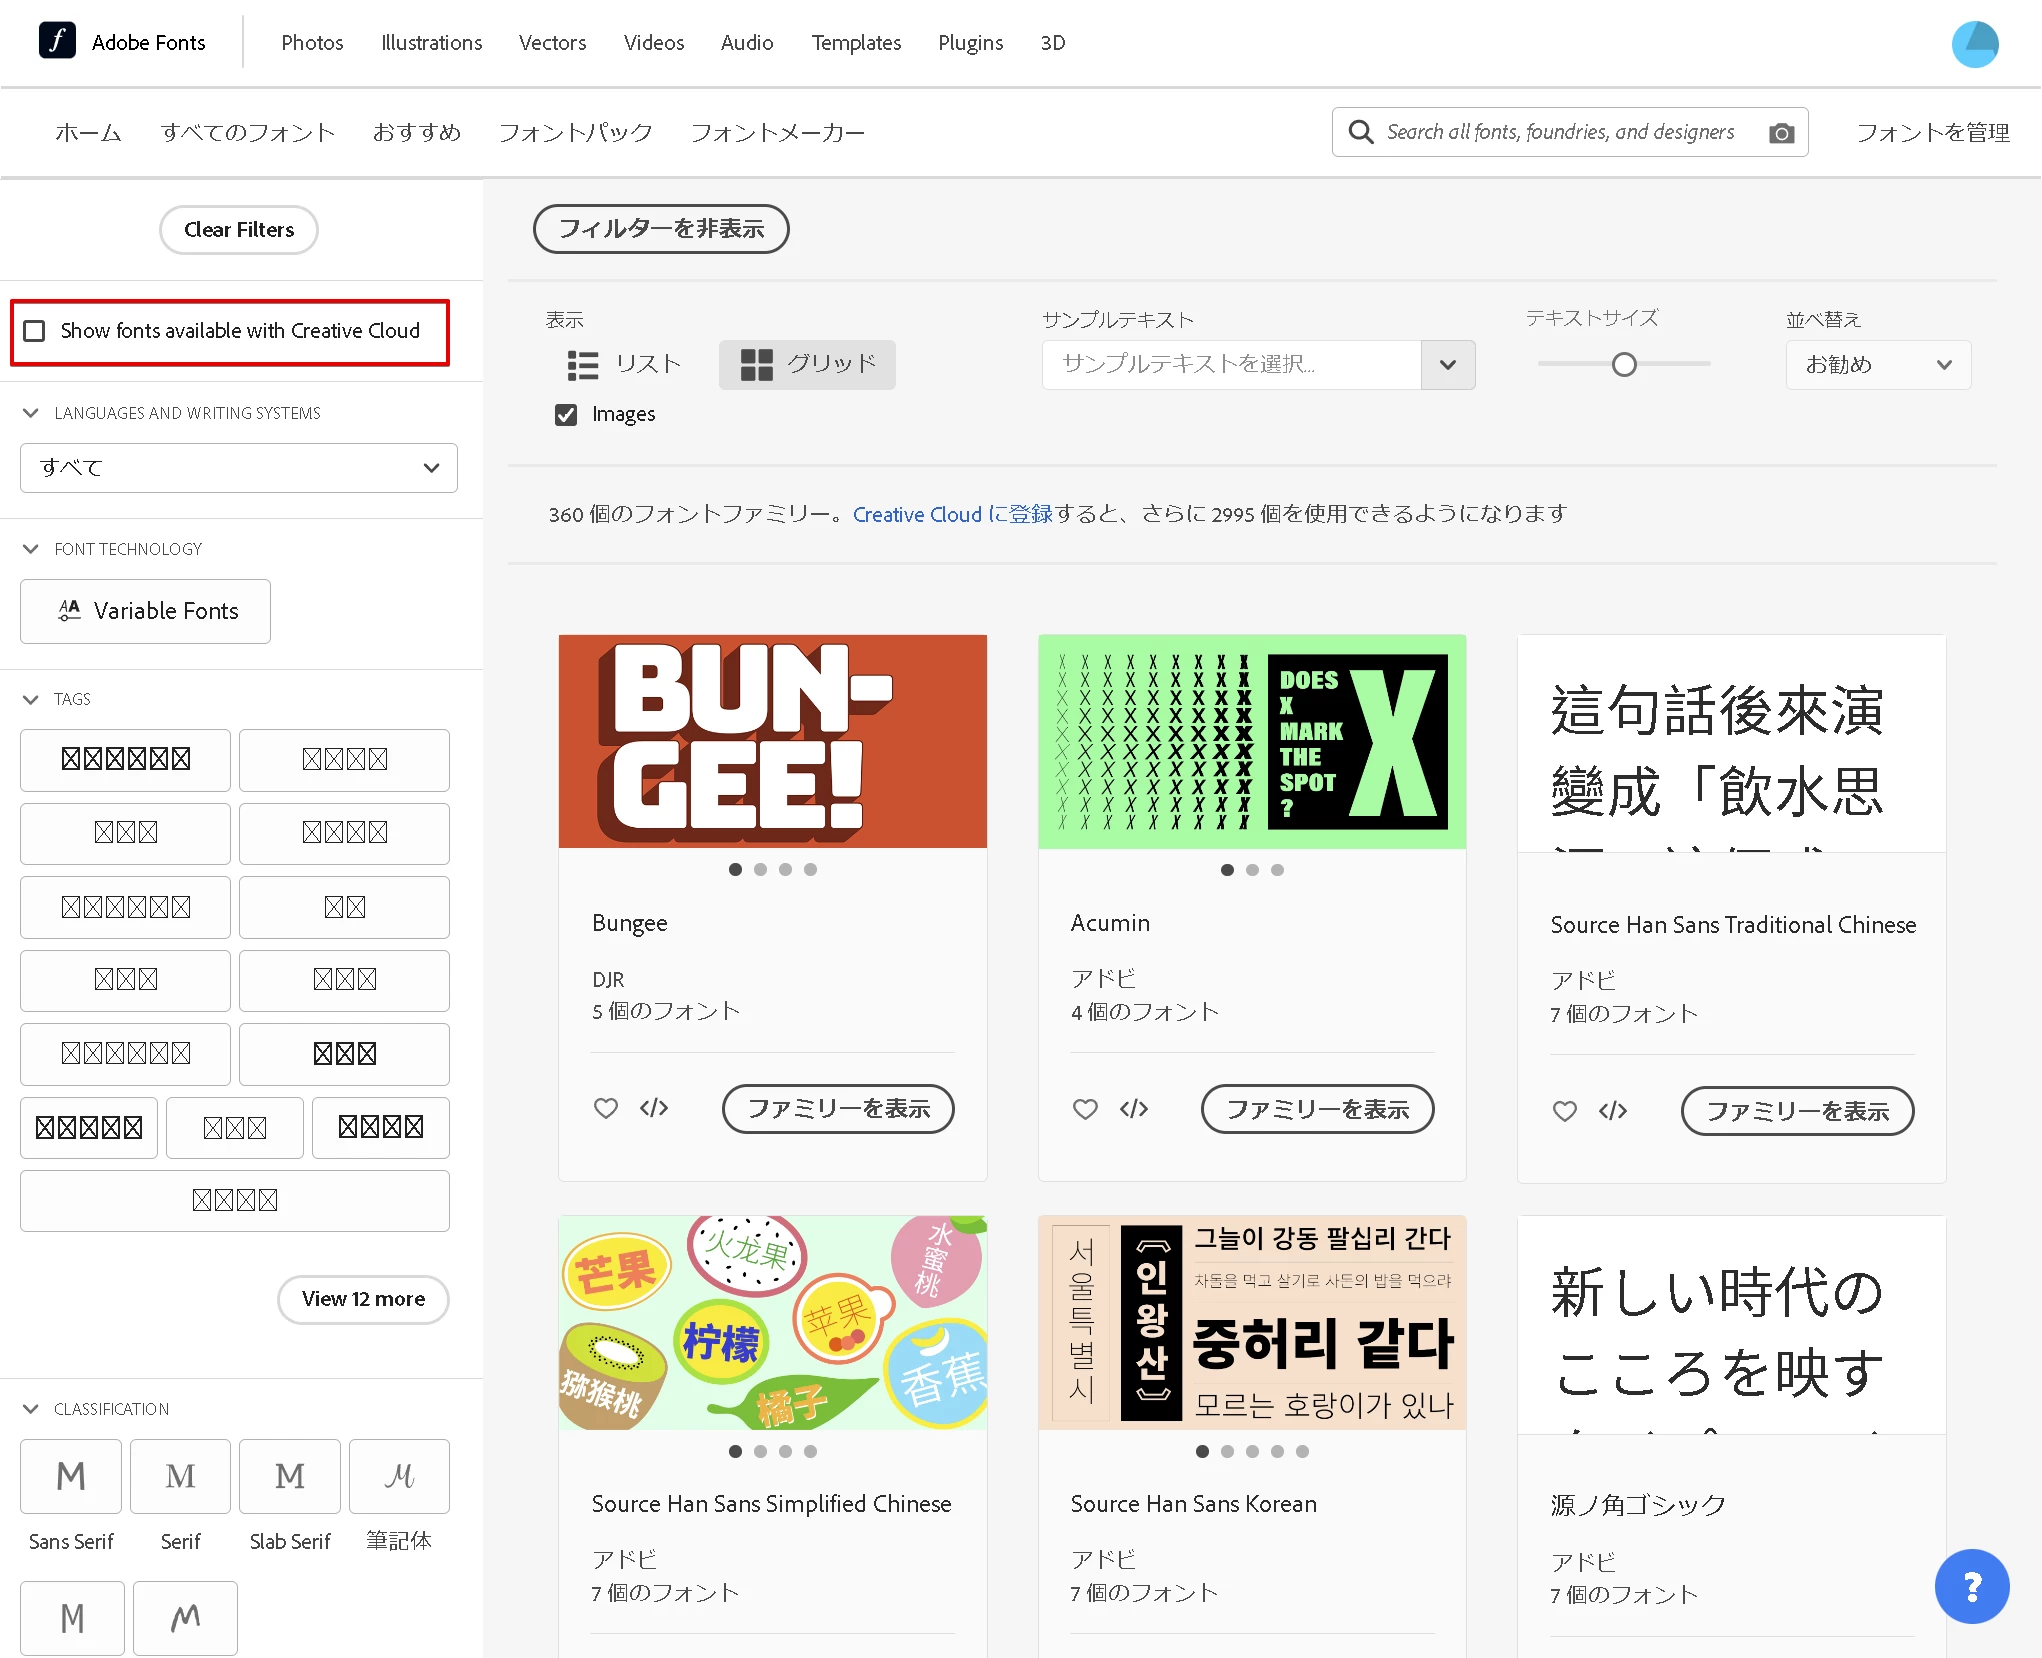Click the font search input field
2042x1658 pixels.
[1570, 132]
